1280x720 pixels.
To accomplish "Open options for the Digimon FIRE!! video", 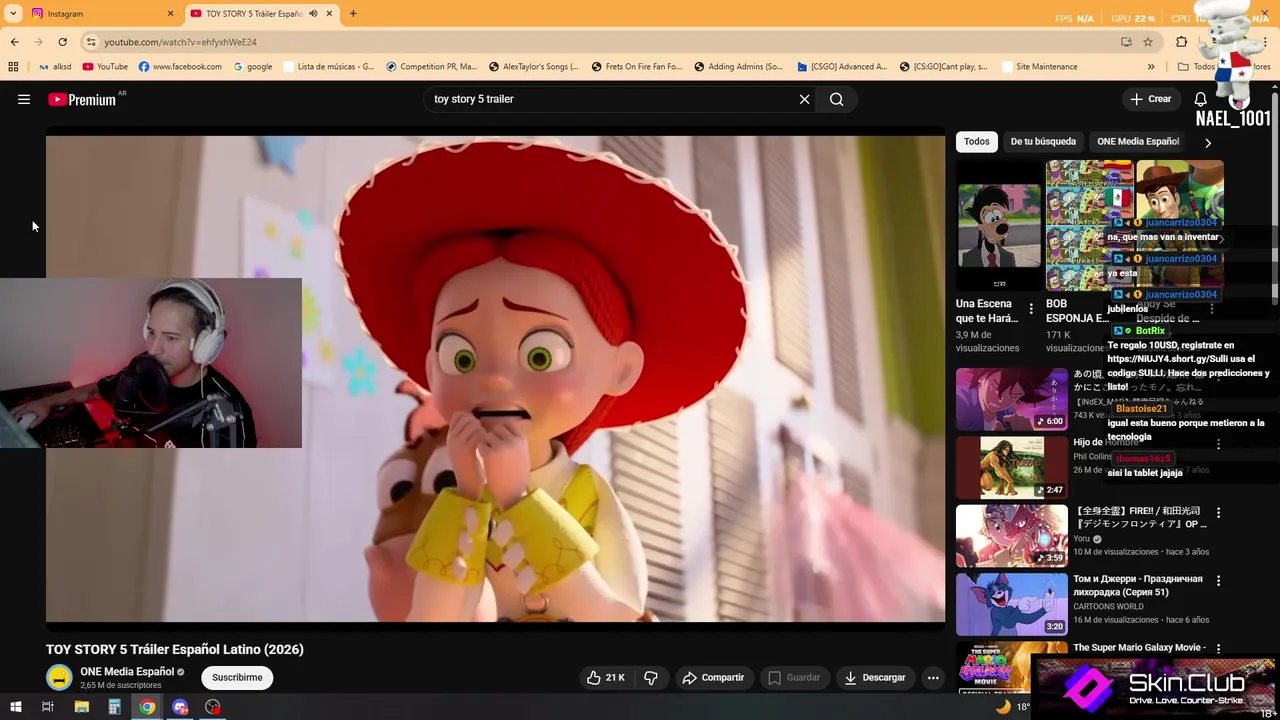I will (1218, 513).
